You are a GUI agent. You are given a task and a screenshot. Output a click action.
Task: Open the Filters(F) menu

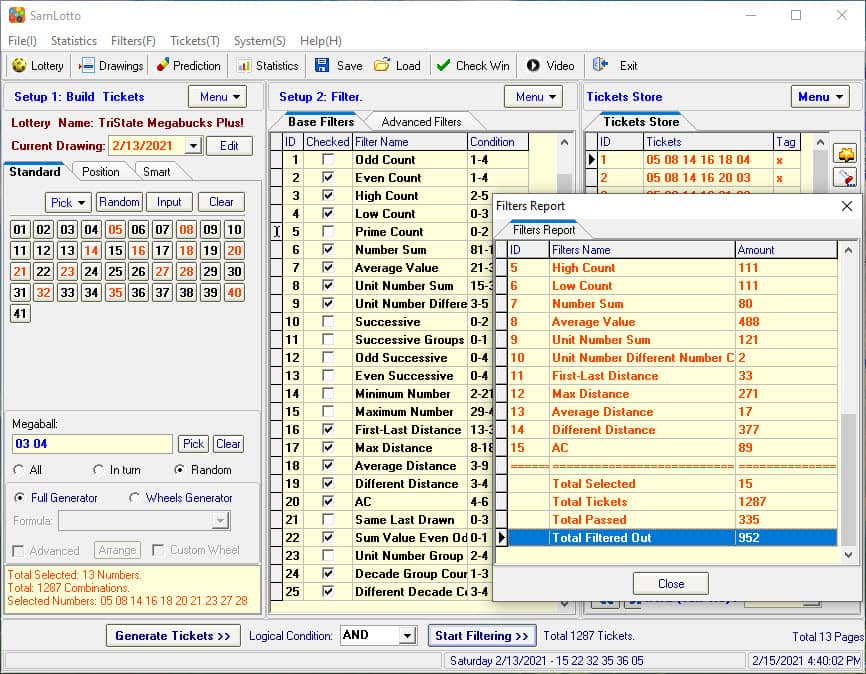[133, 41]
